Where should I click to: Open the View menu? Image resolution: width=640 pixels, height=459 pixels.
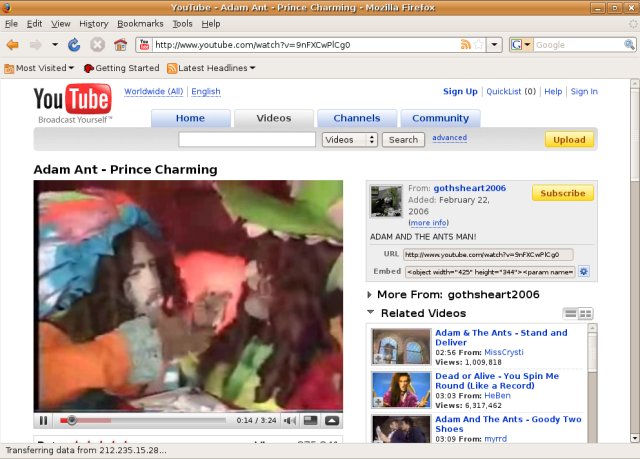(x=61, y=24)
